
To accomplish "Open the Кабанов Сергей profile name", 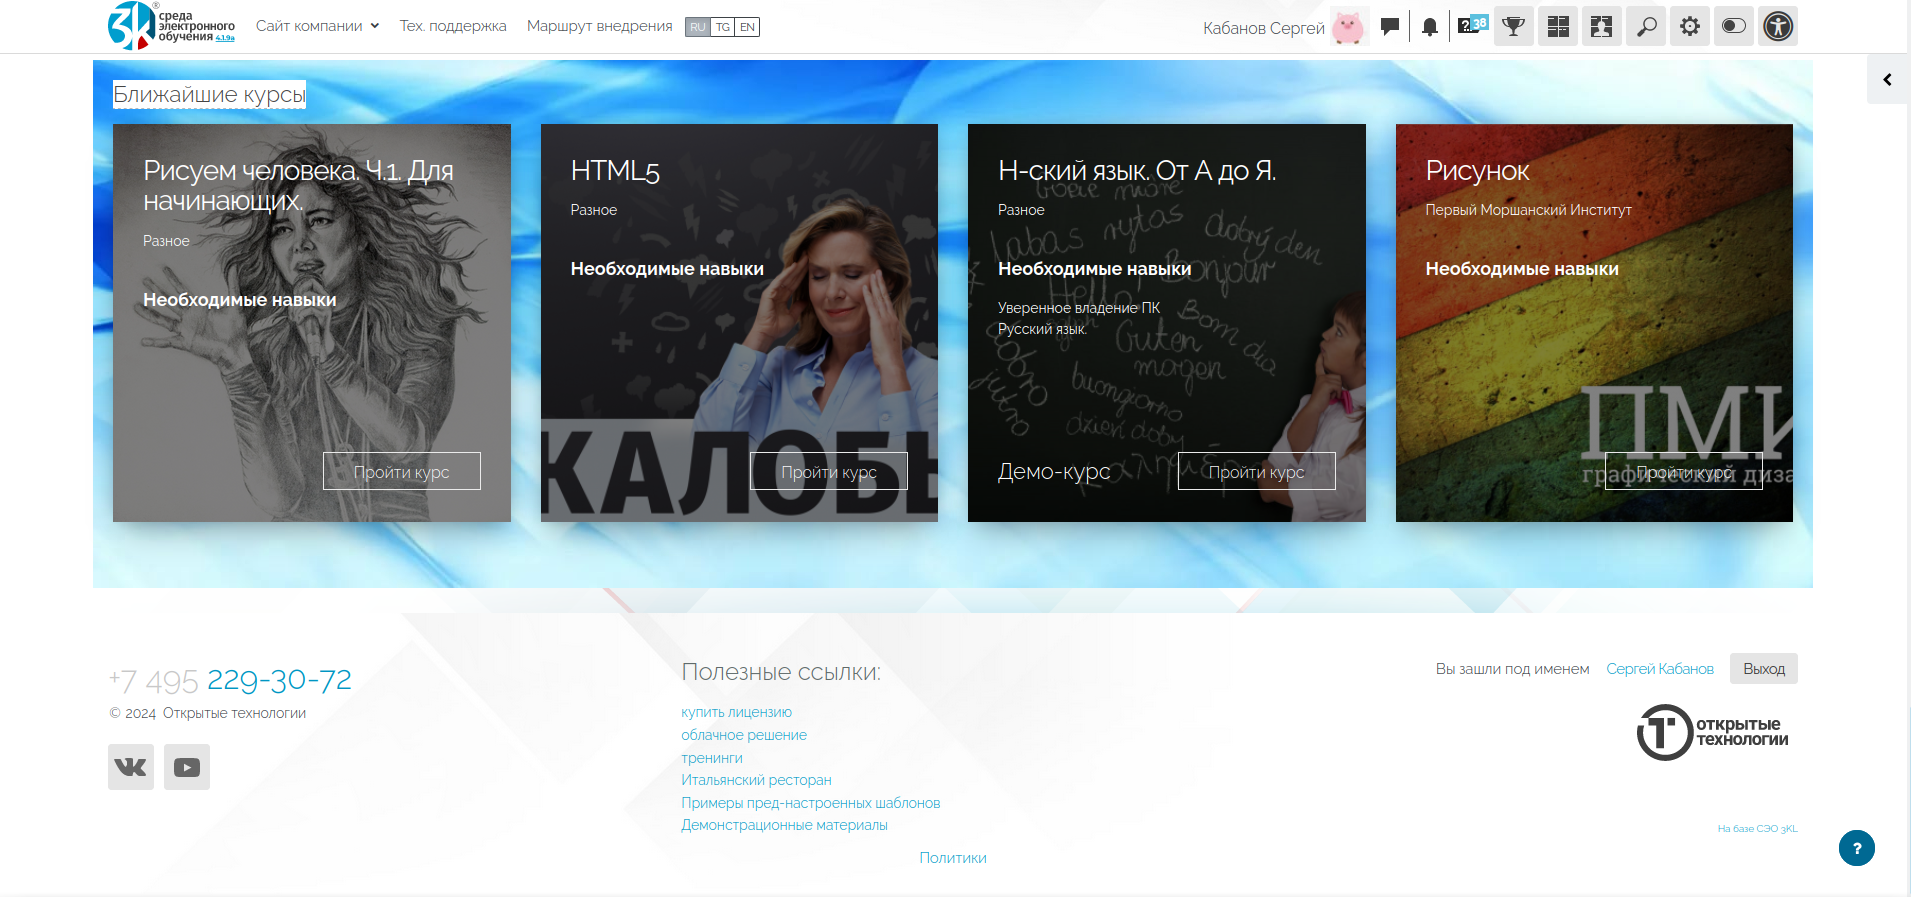I will (x=1263, y=28).
